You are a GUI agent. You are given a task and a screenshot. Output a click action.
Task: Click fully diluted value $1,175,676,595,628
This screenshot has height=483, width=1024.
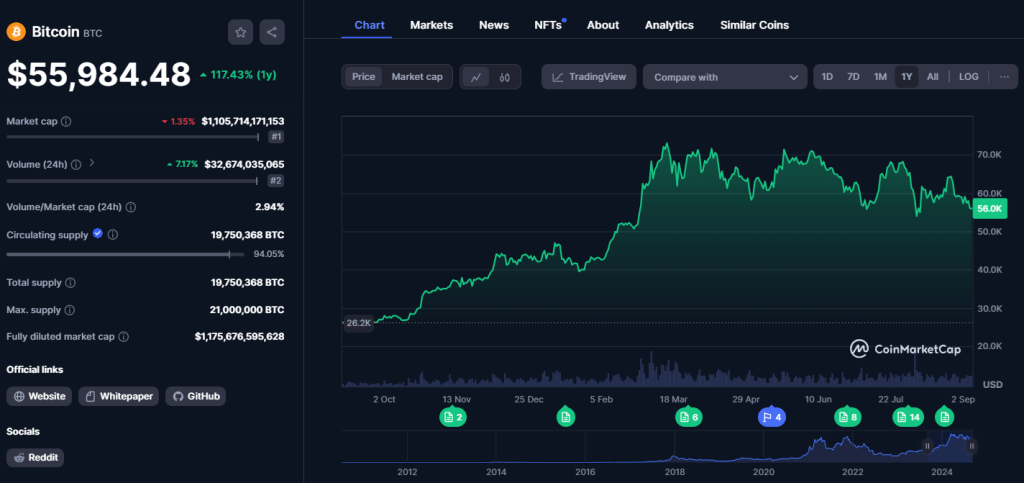(x=240, y=337)
